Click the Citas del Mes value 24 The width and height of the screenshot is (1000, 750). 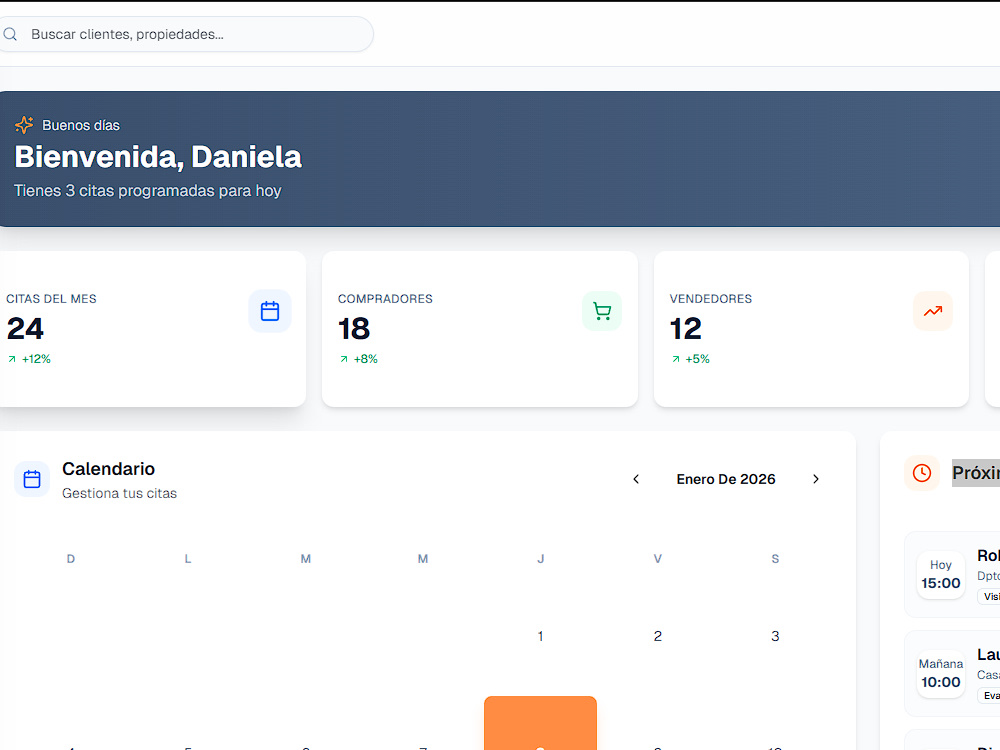click(25, 329)
